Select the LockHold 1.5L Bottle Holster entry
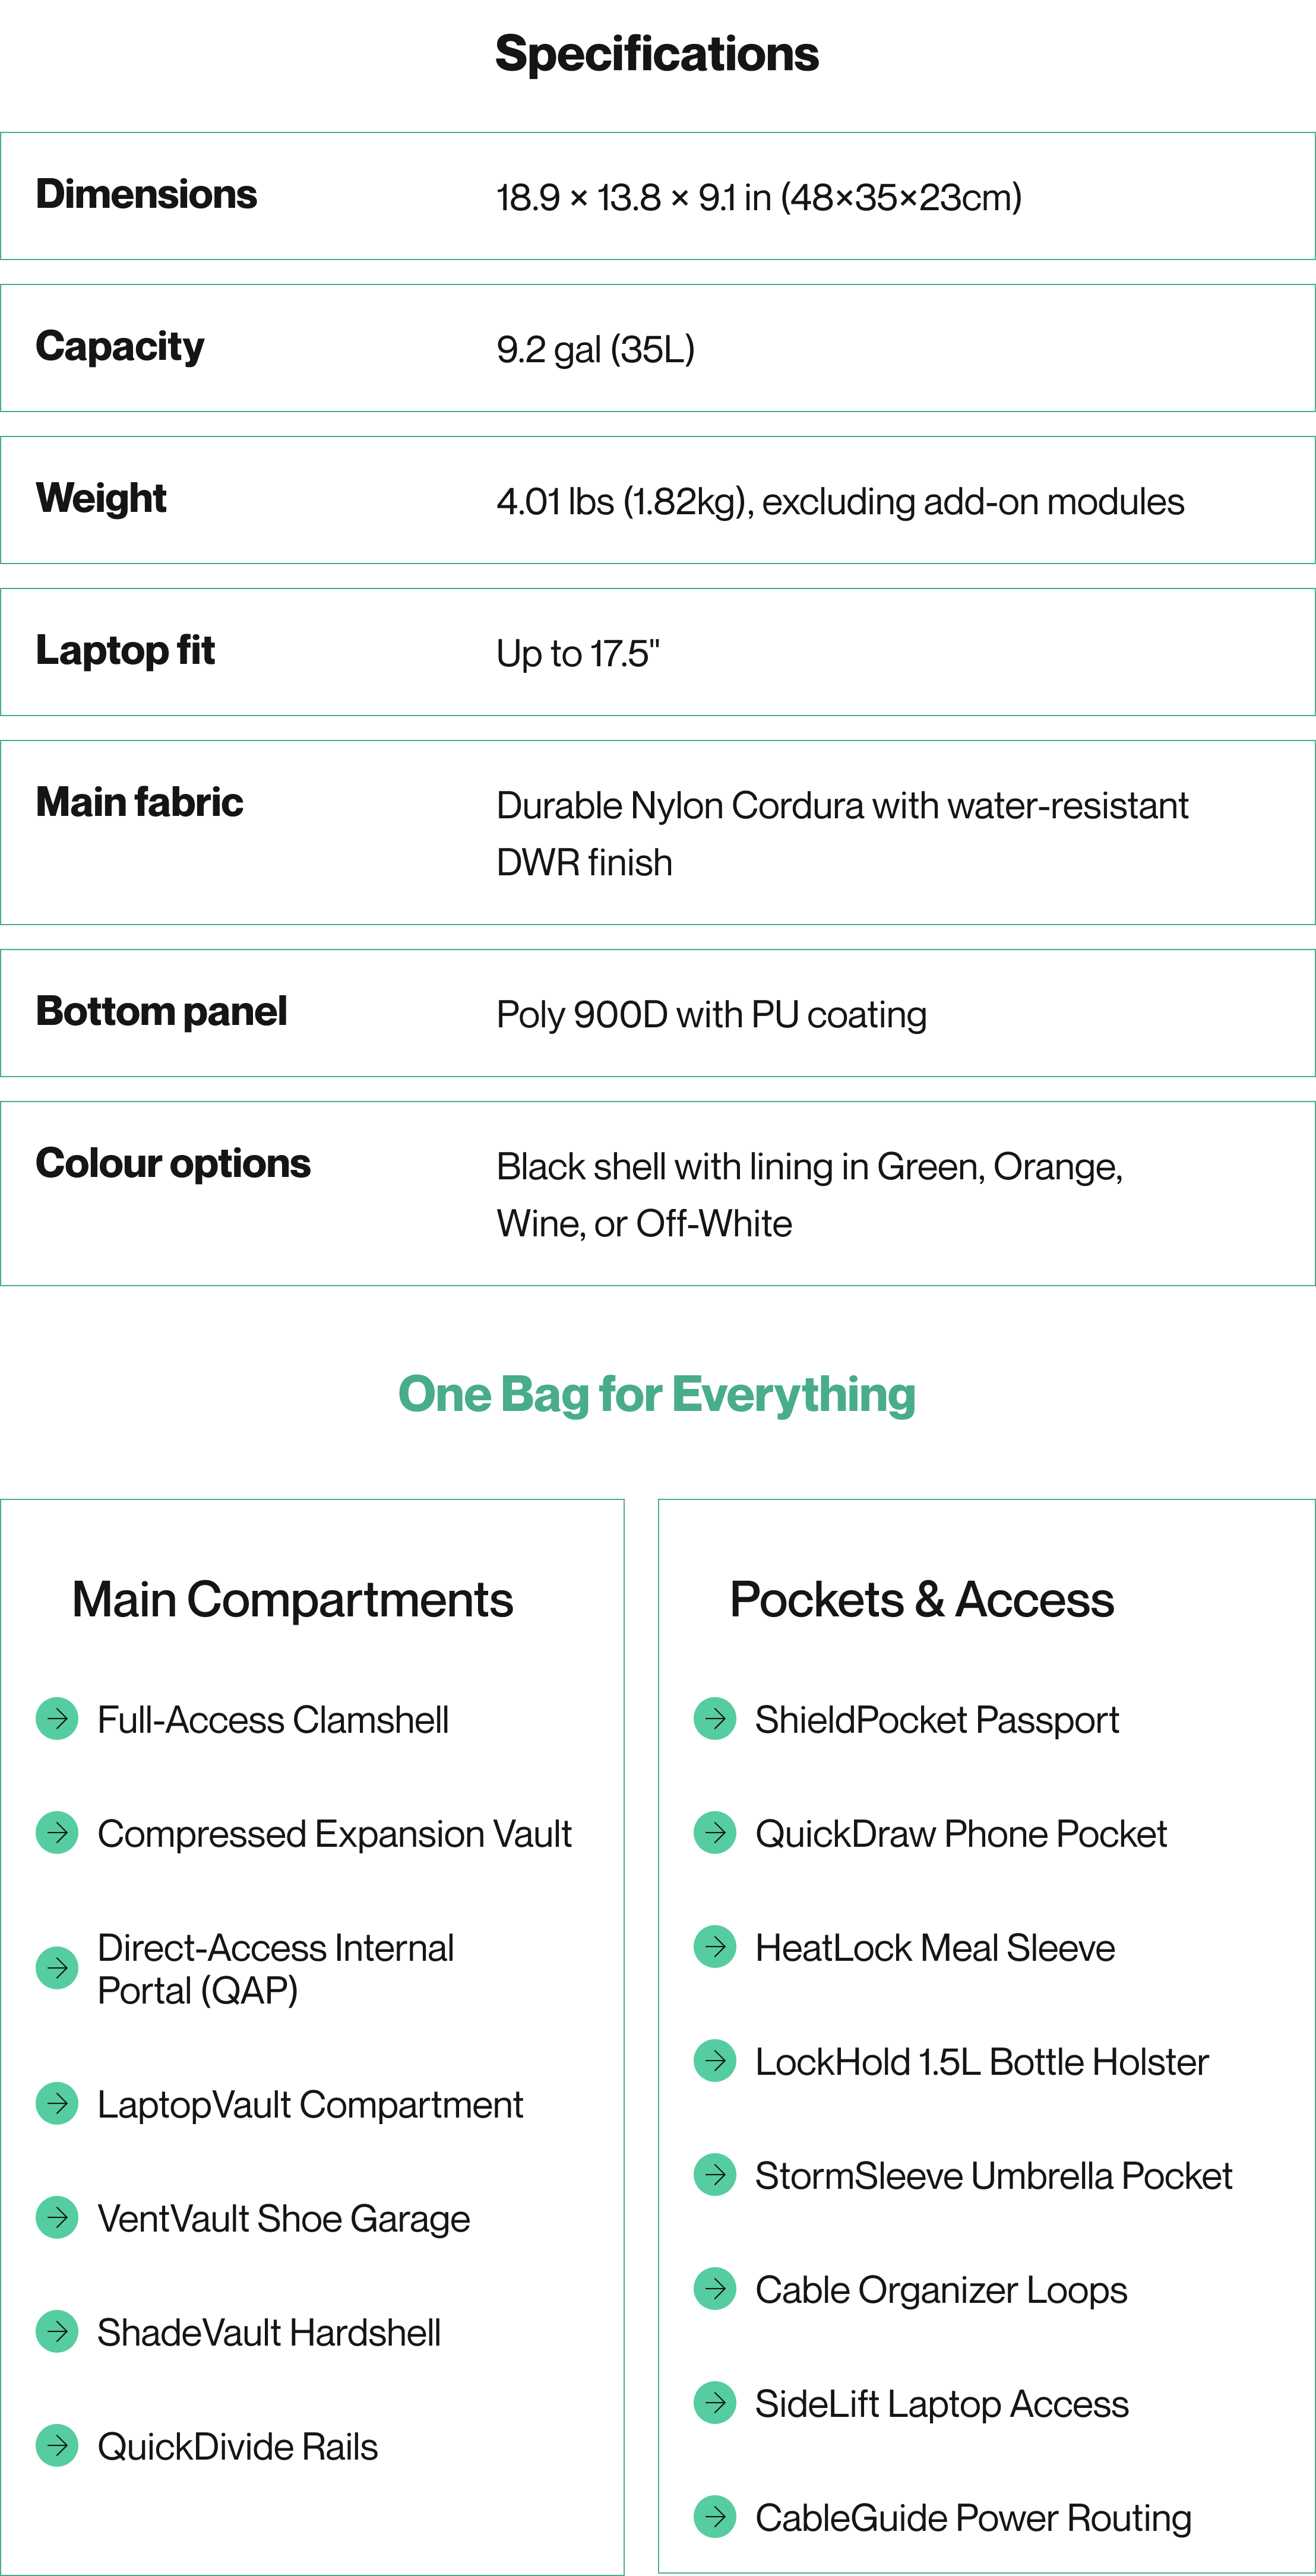The height and width of the screenshot is (2576, 1316). click(x=982, y=2062)
